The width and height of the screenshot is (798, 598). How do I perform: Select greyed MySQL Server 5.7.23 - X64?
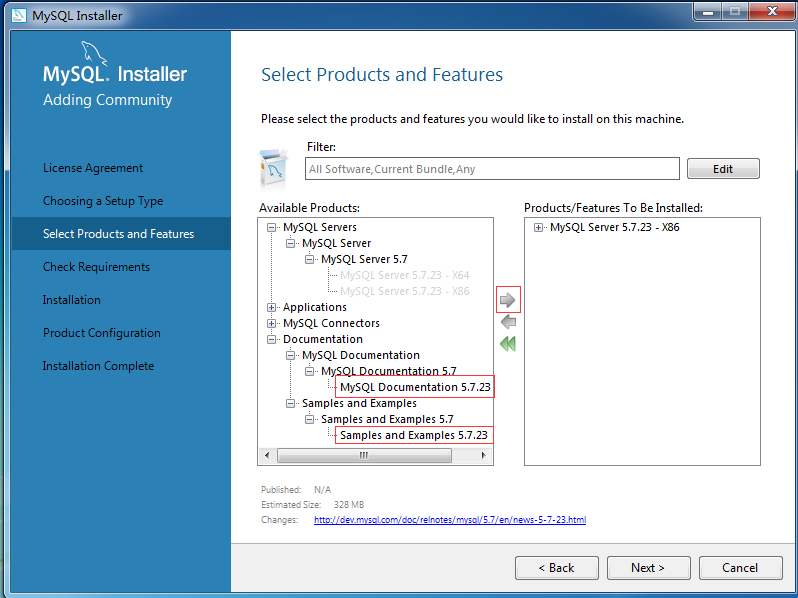pyautogui.click(x=405, y=275)
